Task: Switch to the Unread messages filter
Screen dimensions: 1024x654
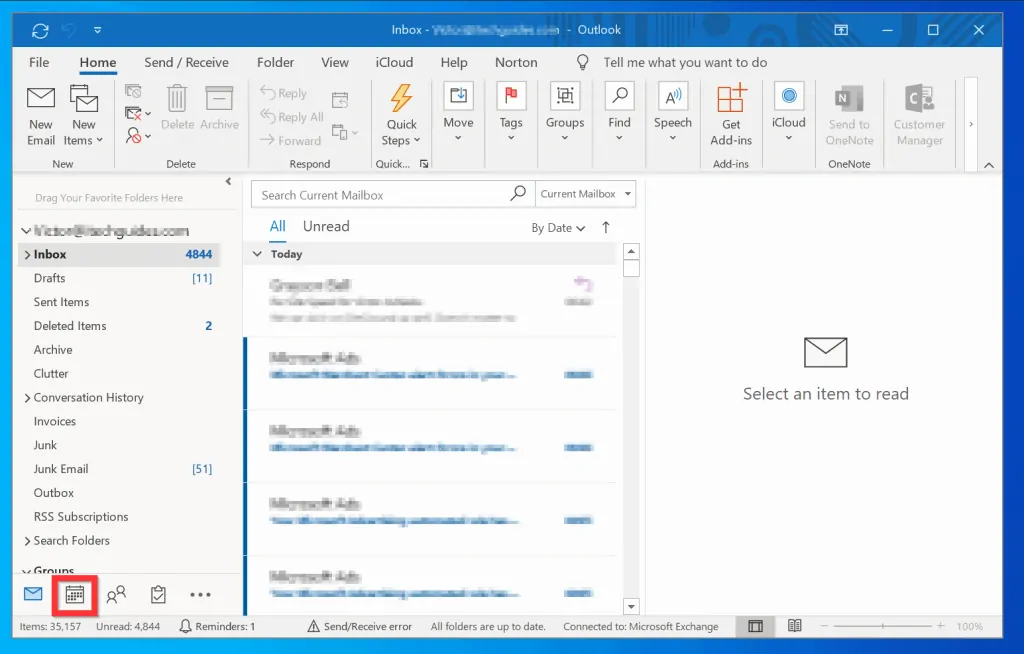Action: [325, 226]
